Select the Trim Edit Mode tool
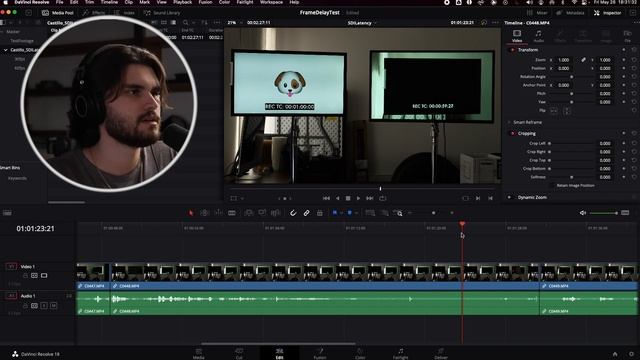The width and height of the screenshot is (640, 360). click(204, 213)
